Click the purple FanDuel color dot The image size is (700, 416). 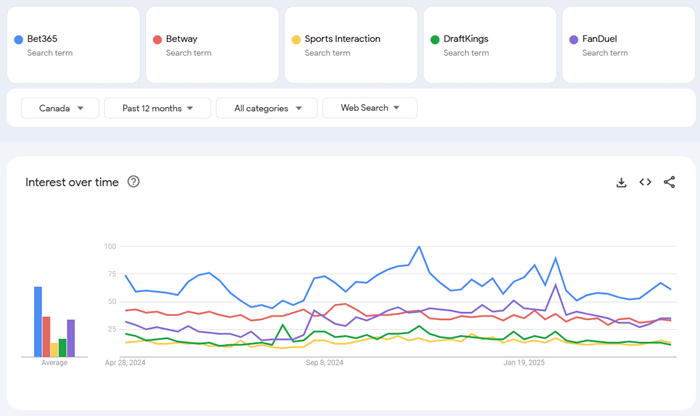tap(574, 40)
